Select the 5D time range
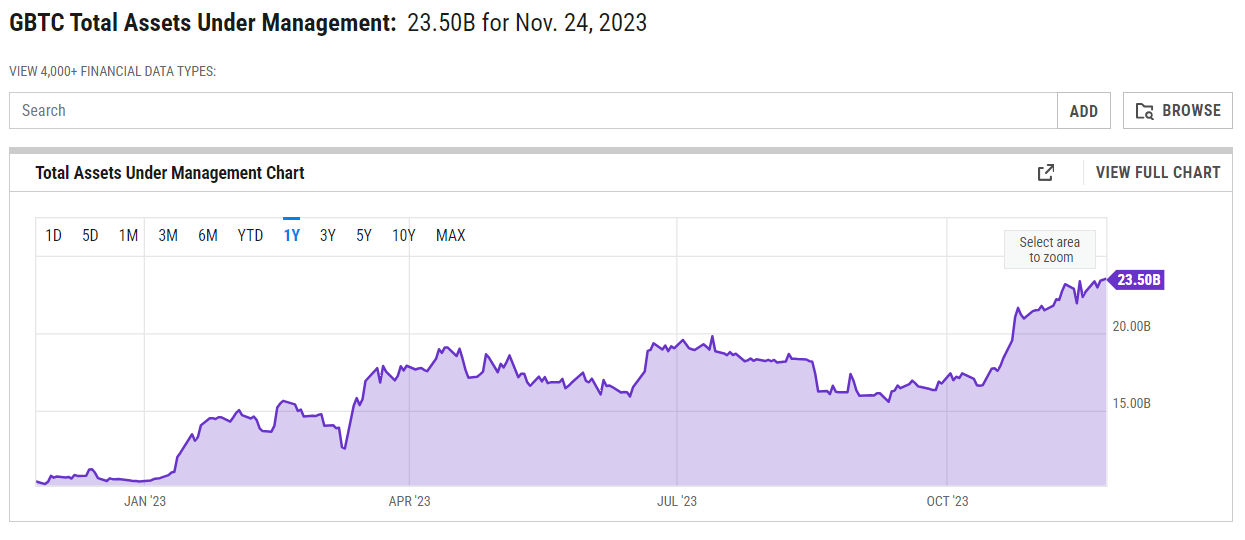This screenshot has width=1245, height=540. pyautogui.click(x=90, y=236)
